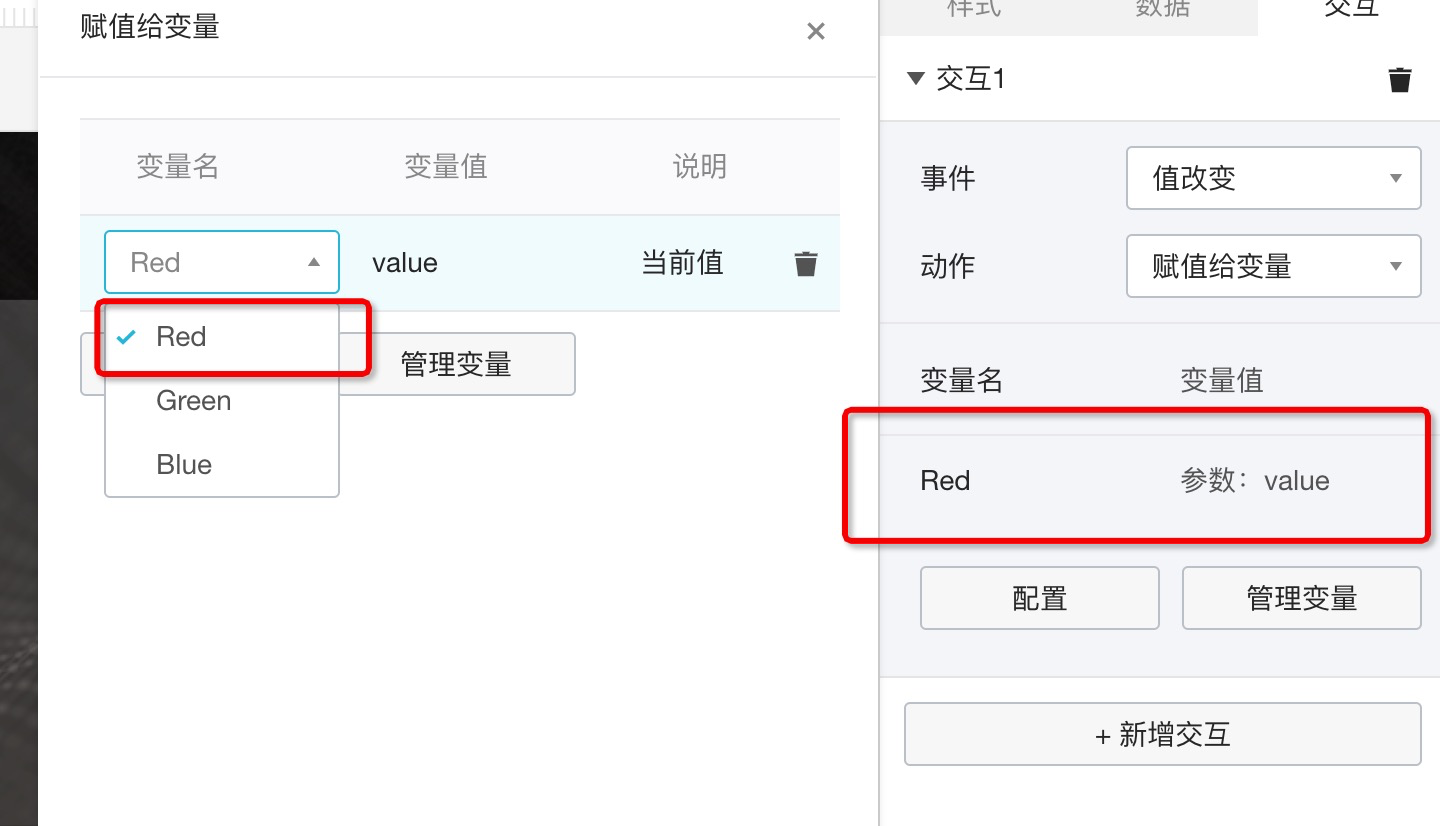Open the 动作 dropdown showing 赋值给变量

tap(1274, 266)
